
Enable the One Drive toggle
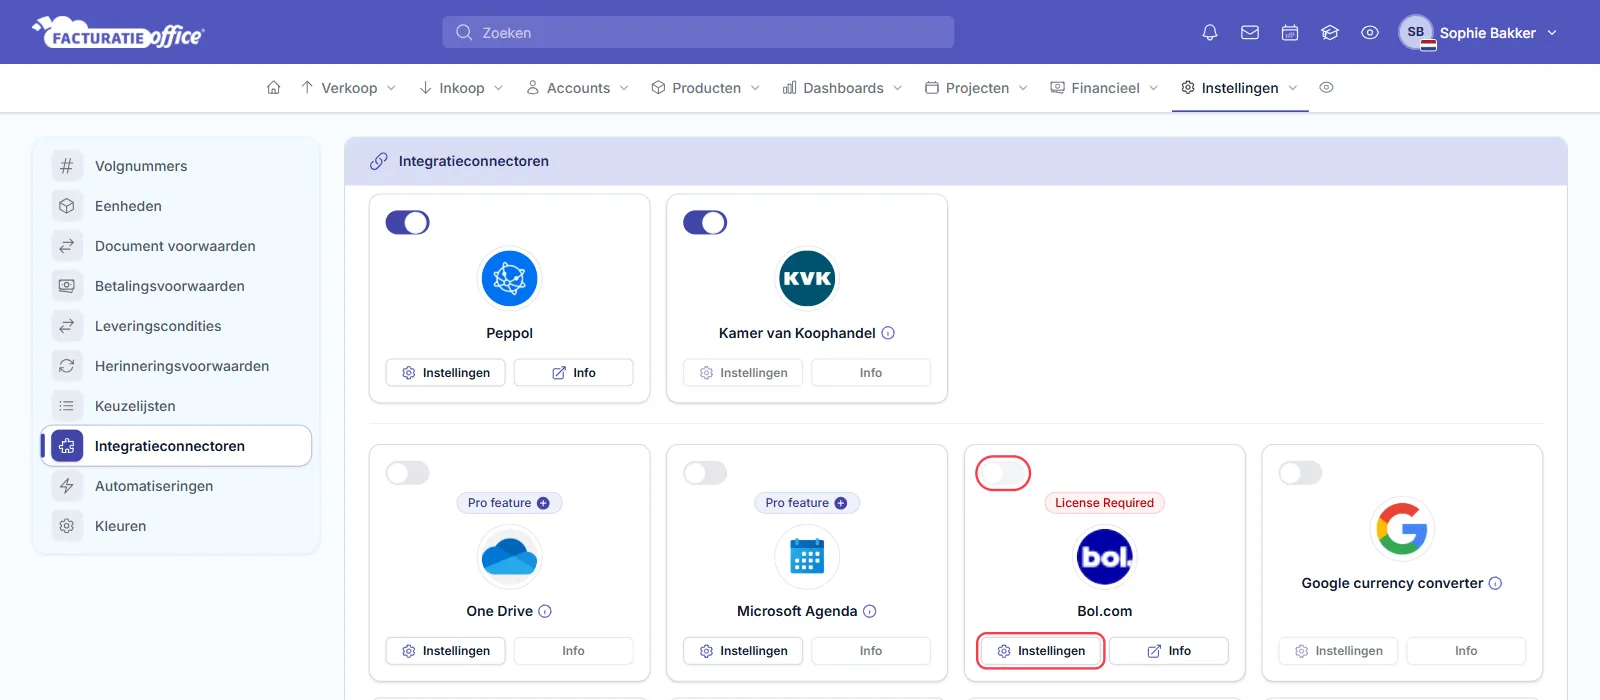(x=408, y=473)
